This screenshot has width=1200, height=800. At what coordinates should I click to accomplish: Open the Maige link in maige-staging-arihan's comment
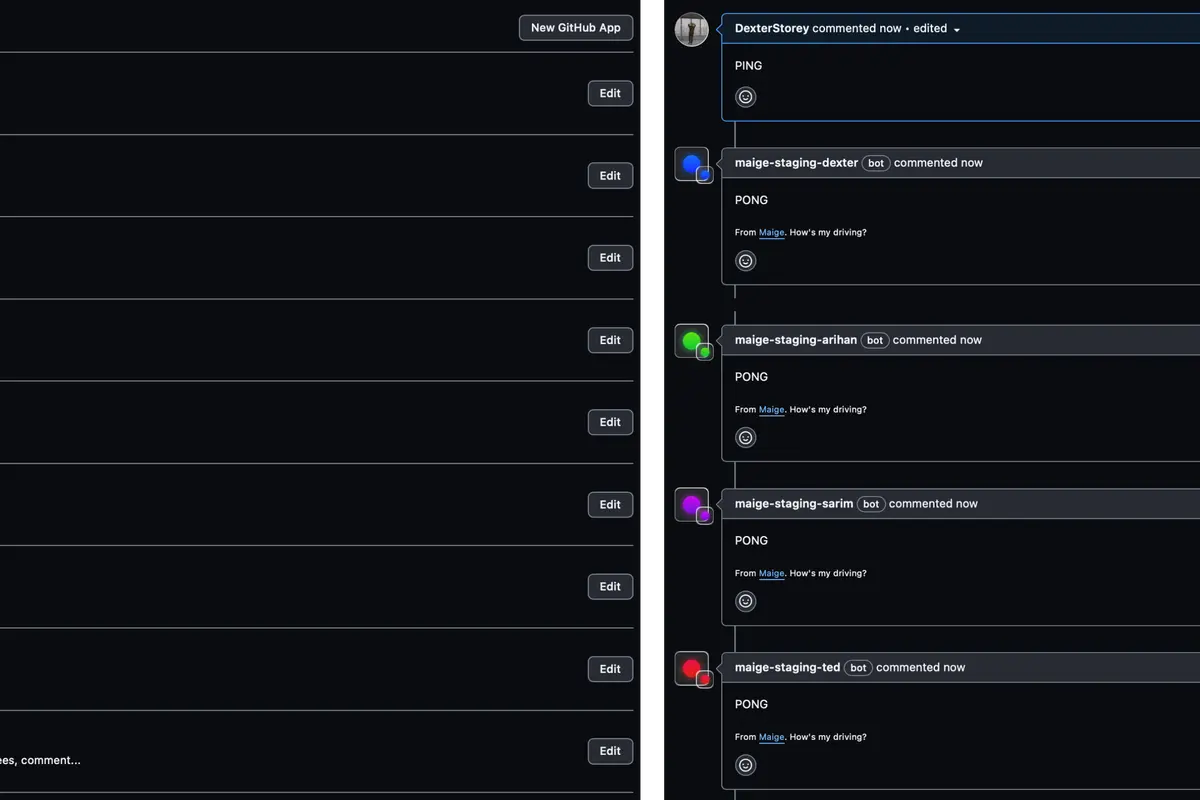pos(771,409)
